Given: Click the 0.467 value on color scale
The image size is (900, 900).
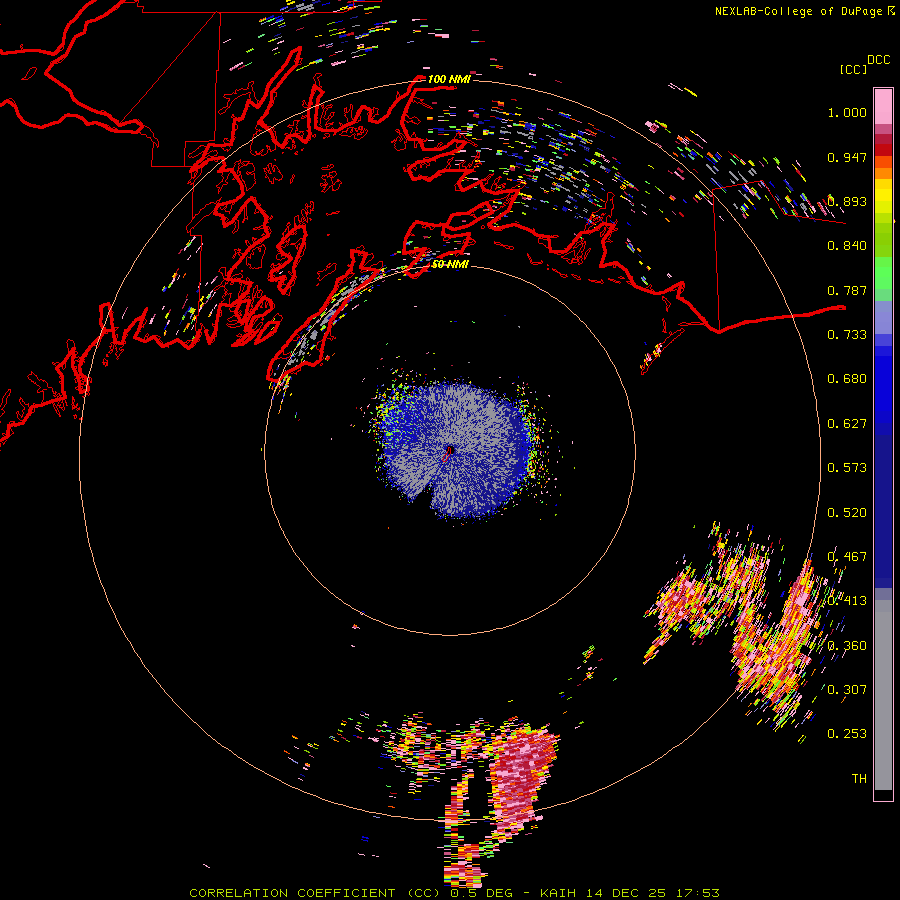Looking at the screenshot, I should point(847,557).
